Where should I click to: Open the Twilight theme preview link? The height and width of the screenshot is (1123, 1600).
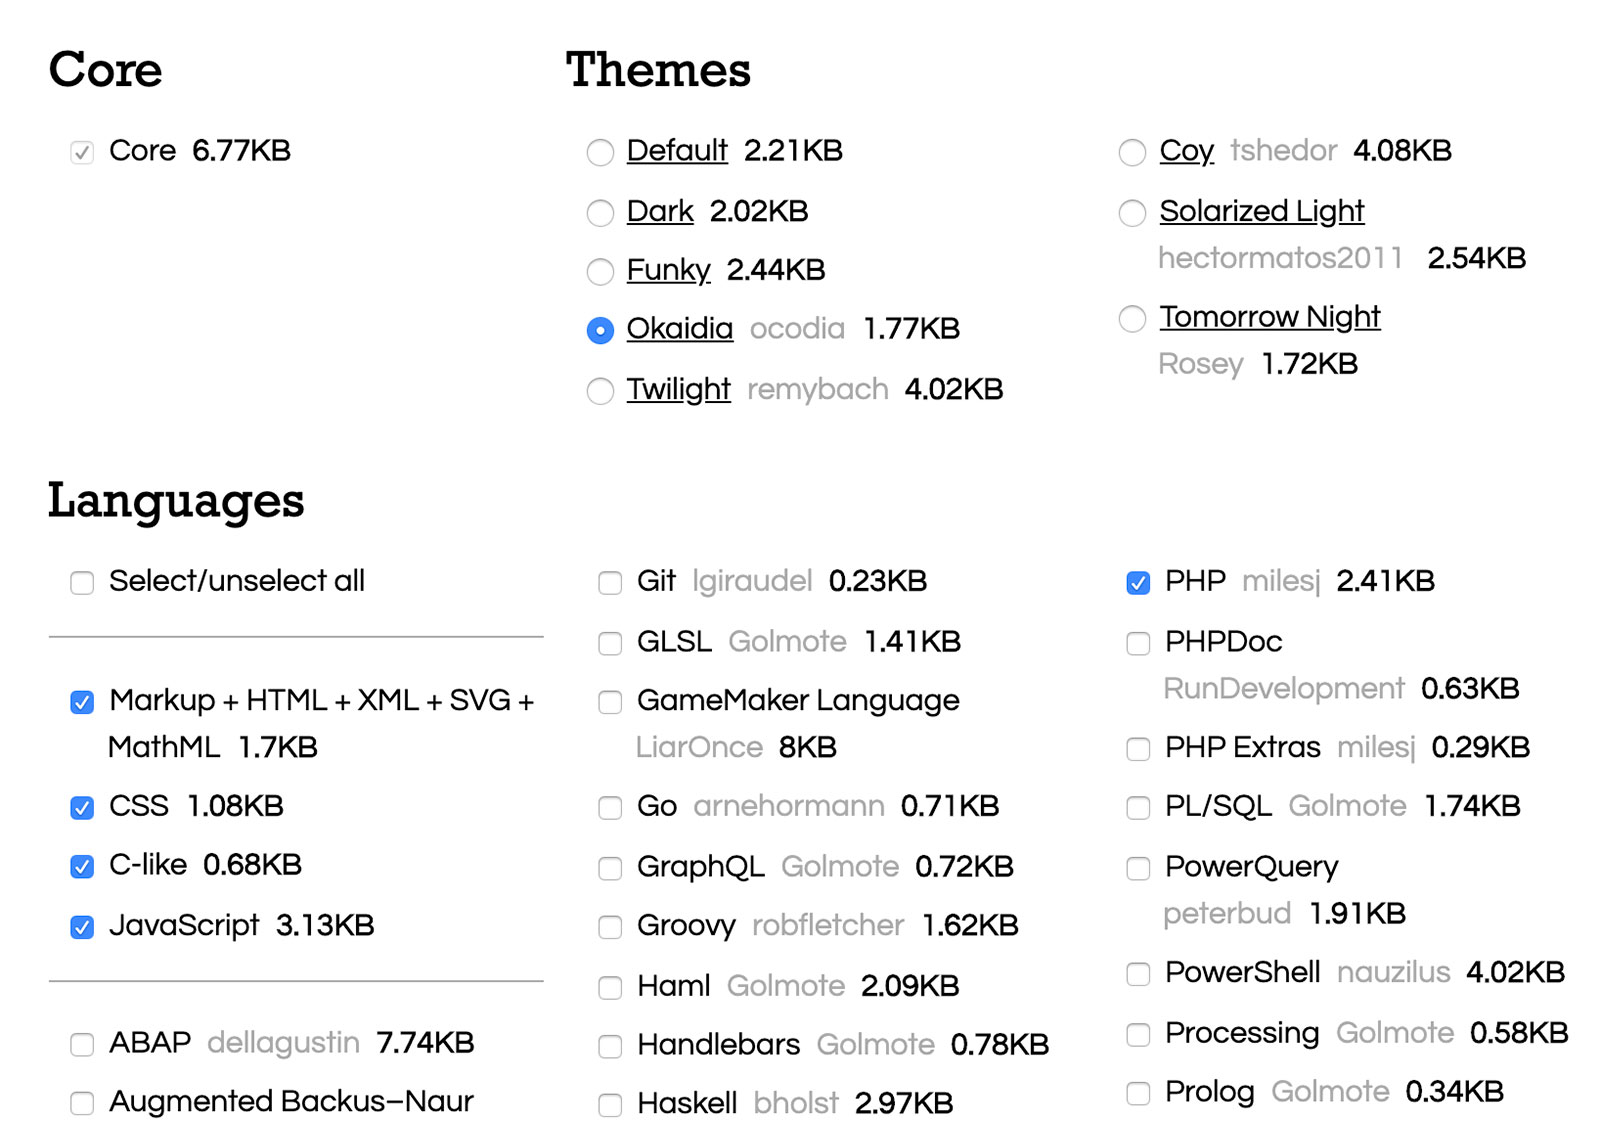point(678,389)
